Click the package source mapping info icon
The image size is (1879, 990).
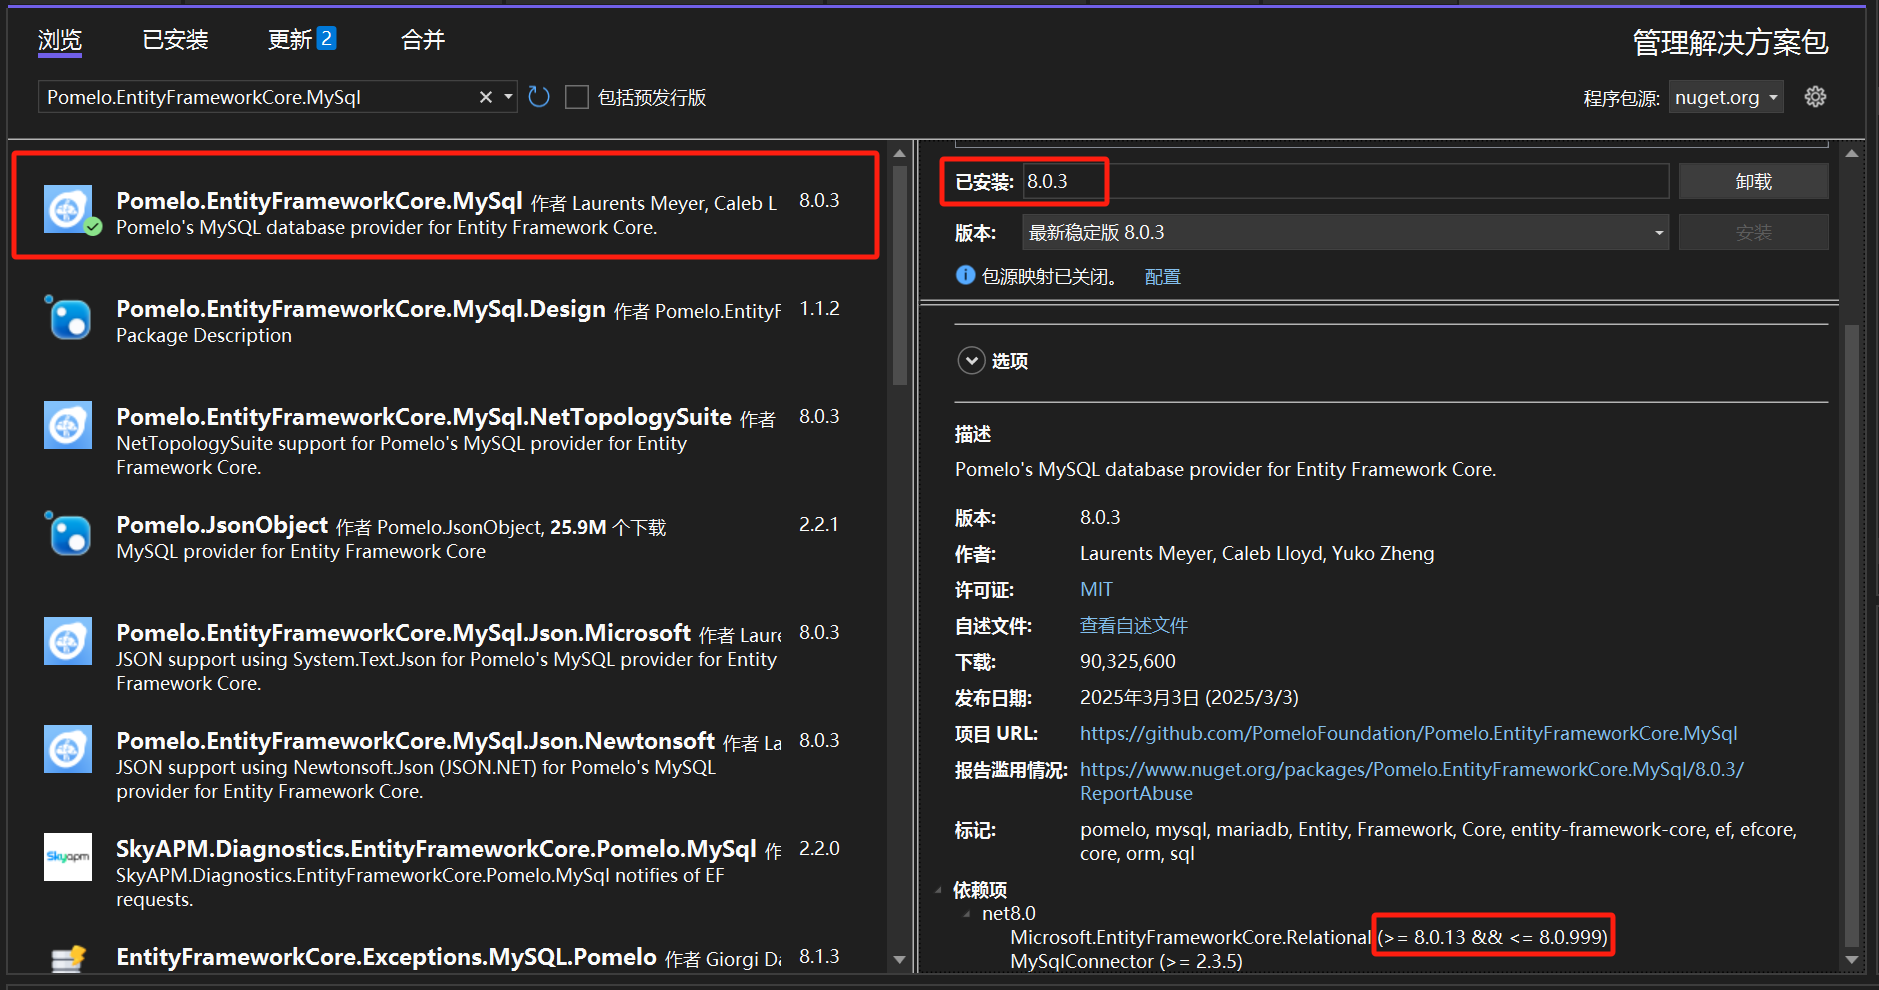coord(965,275)
